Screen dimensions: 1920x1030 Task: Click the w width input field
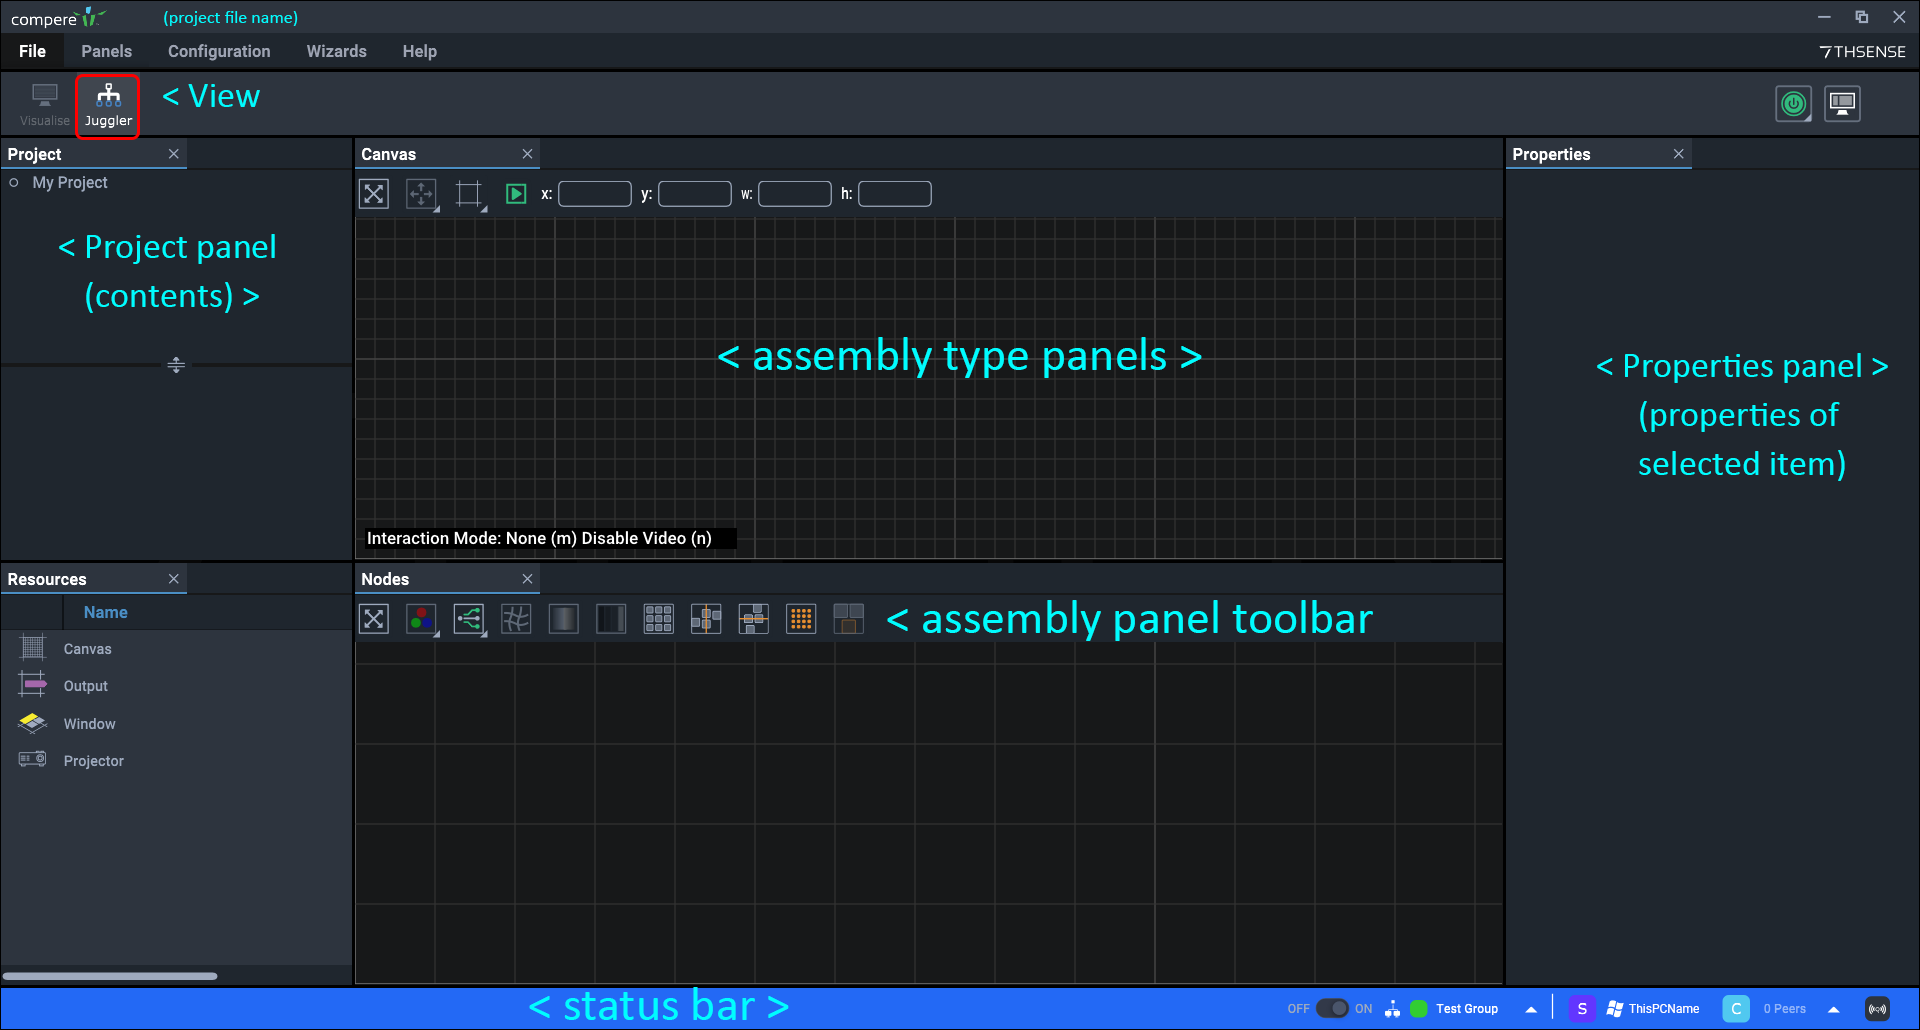[795, 194]
